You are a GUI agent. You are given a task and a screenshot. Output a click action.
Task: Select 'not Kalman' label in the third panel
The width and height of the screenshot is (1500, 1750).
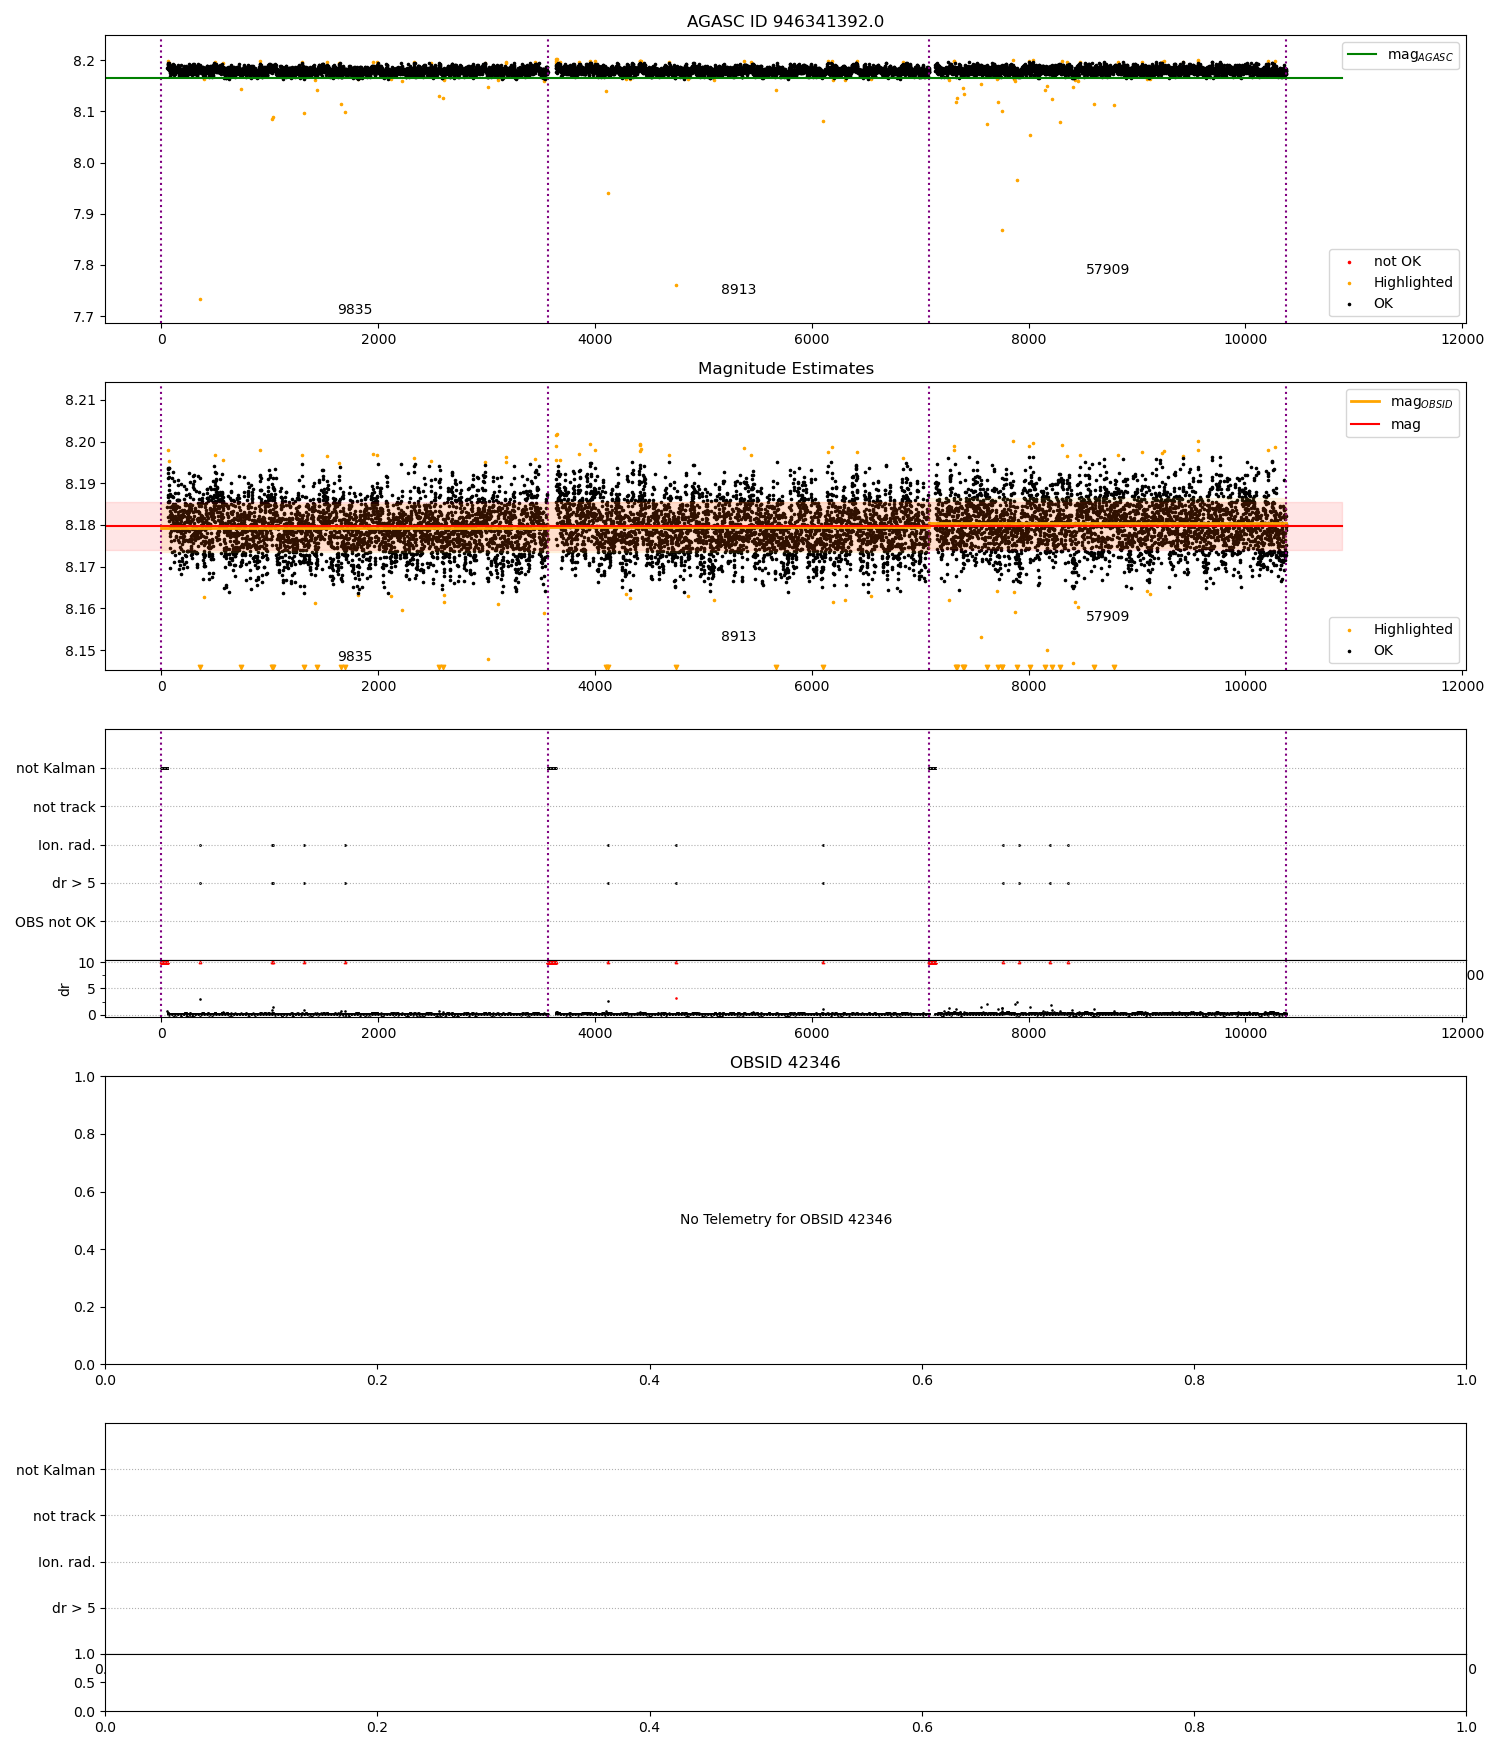(56, 769)
